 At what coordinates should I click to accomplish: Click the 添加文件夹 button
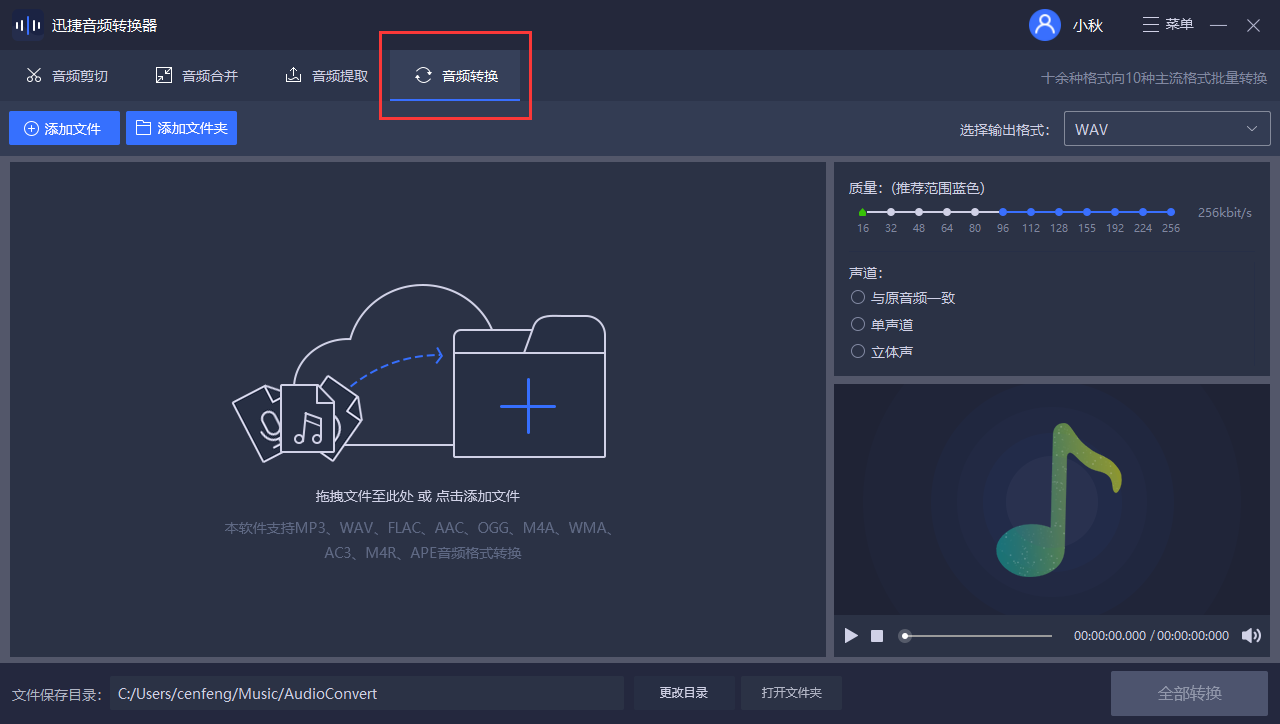point(181,128)
